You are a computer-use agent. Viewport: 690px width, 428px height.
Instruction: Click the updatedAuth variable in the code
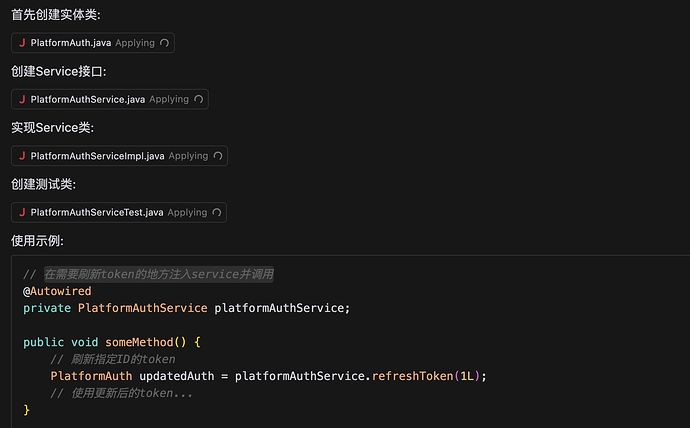coord(176,376)
